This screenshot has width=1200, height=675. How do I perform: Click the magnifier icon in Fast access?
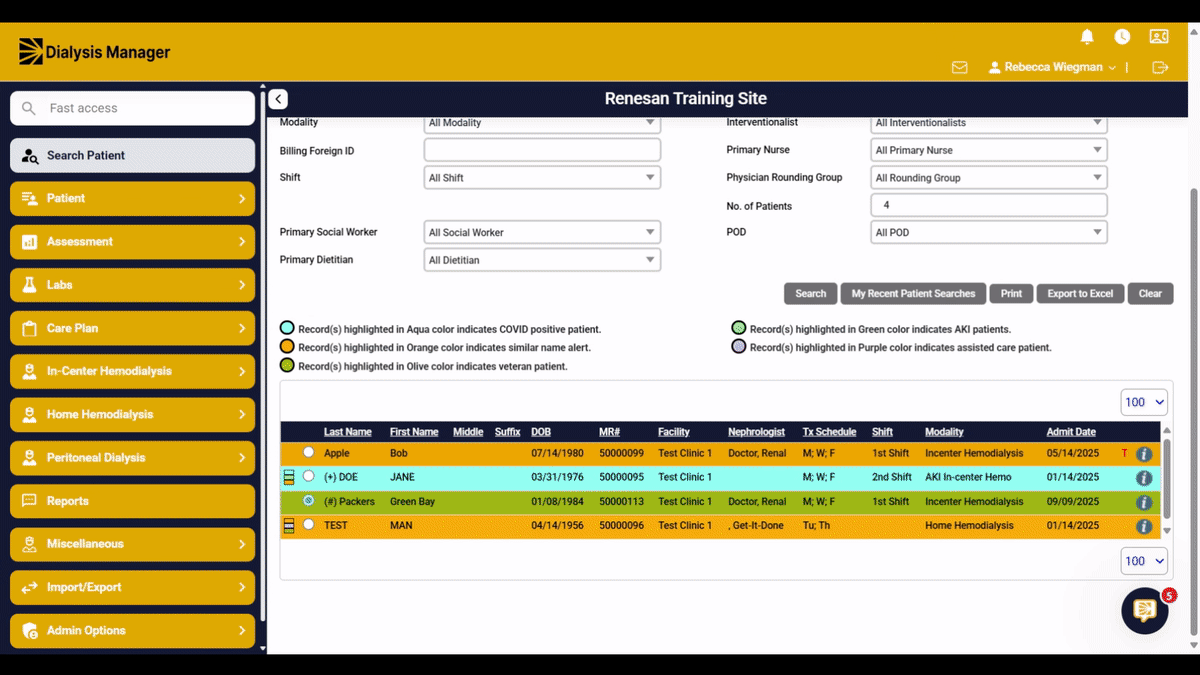[29, 108]
